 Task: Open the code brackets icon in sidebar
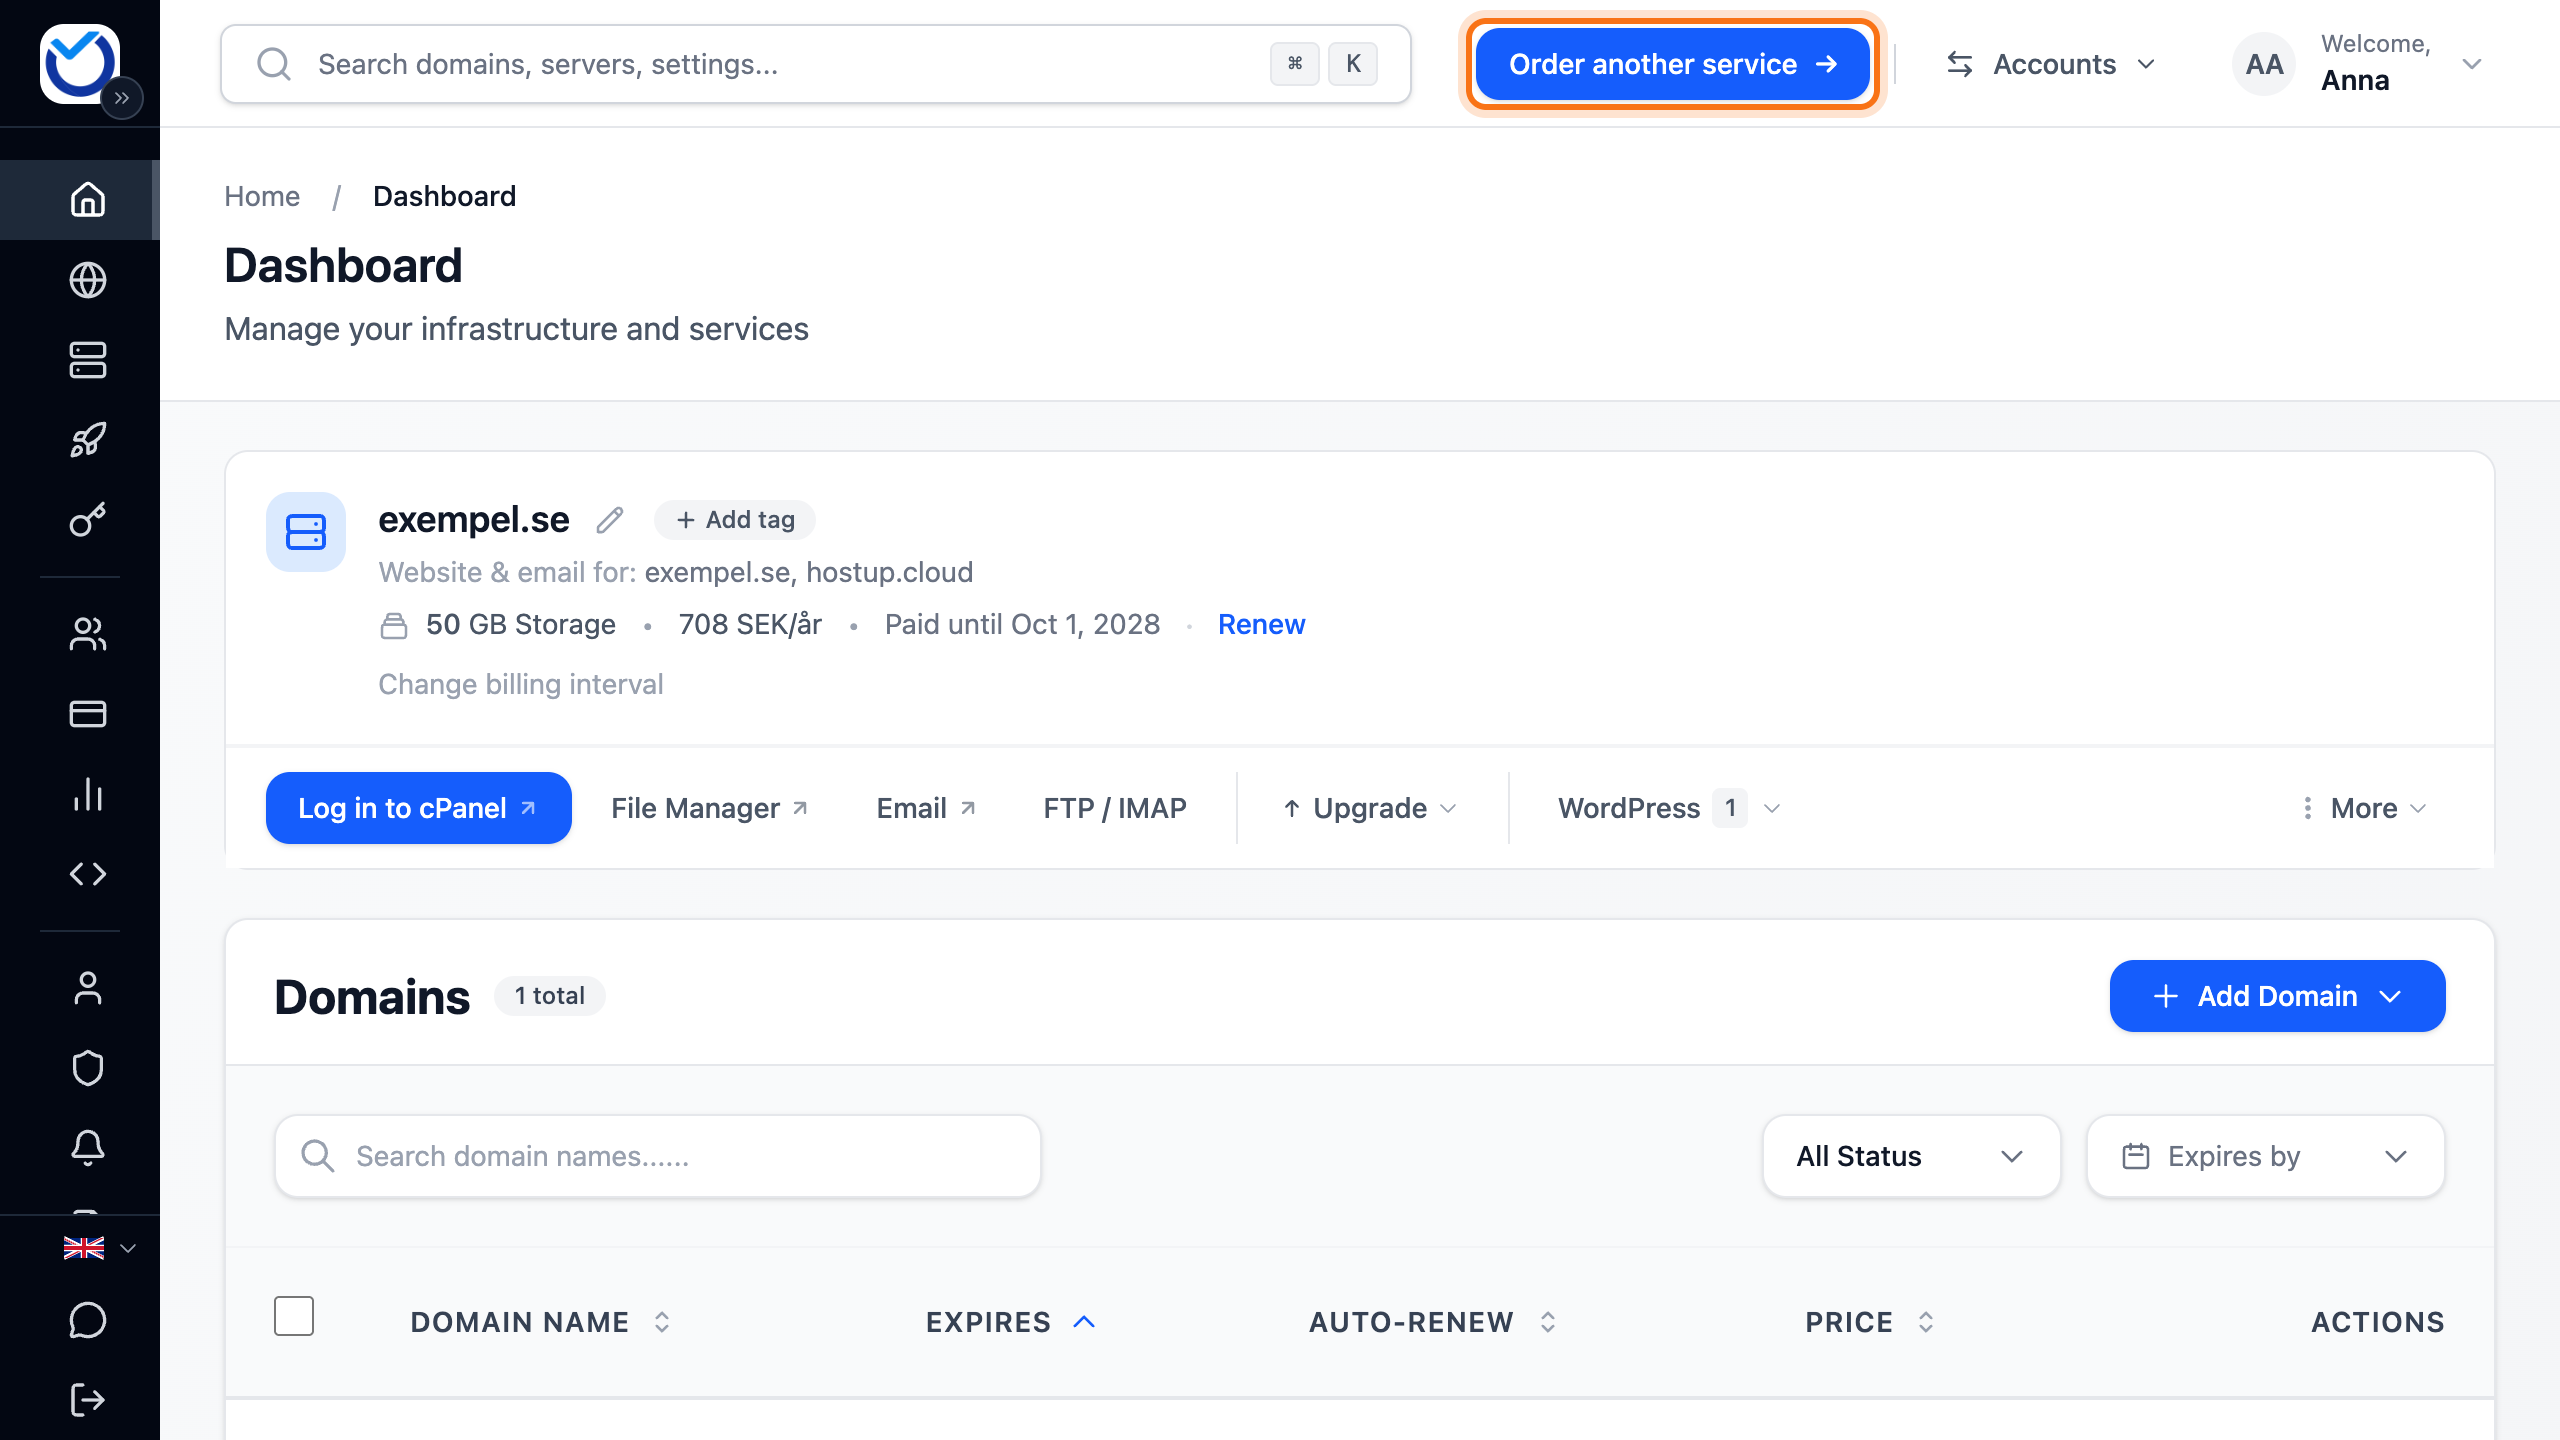(88, 874)
